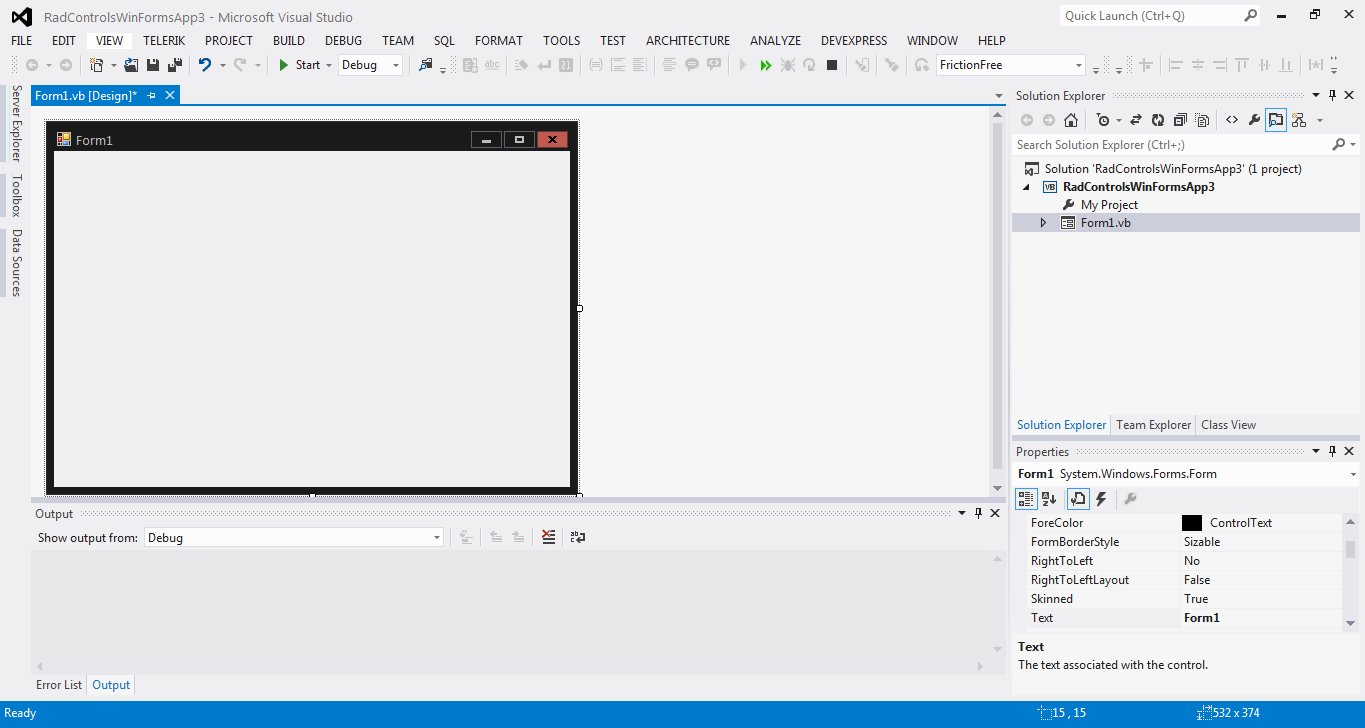1365x728 pixels.
Task: Open the Data Sources side panel
Action: pyautogui.click(x=16, y=263)
